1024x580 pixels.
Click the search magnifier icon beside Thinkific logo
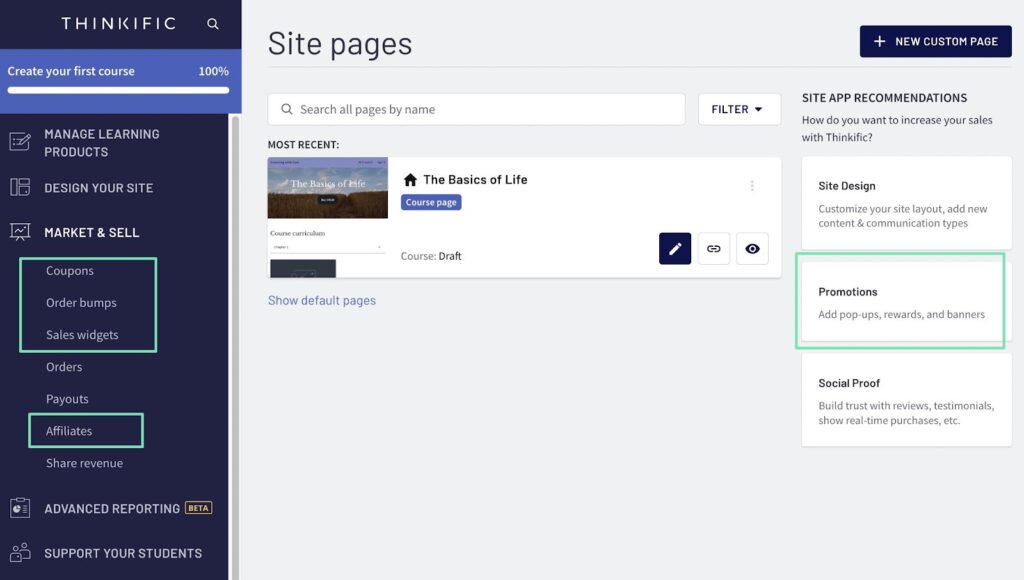212,24
